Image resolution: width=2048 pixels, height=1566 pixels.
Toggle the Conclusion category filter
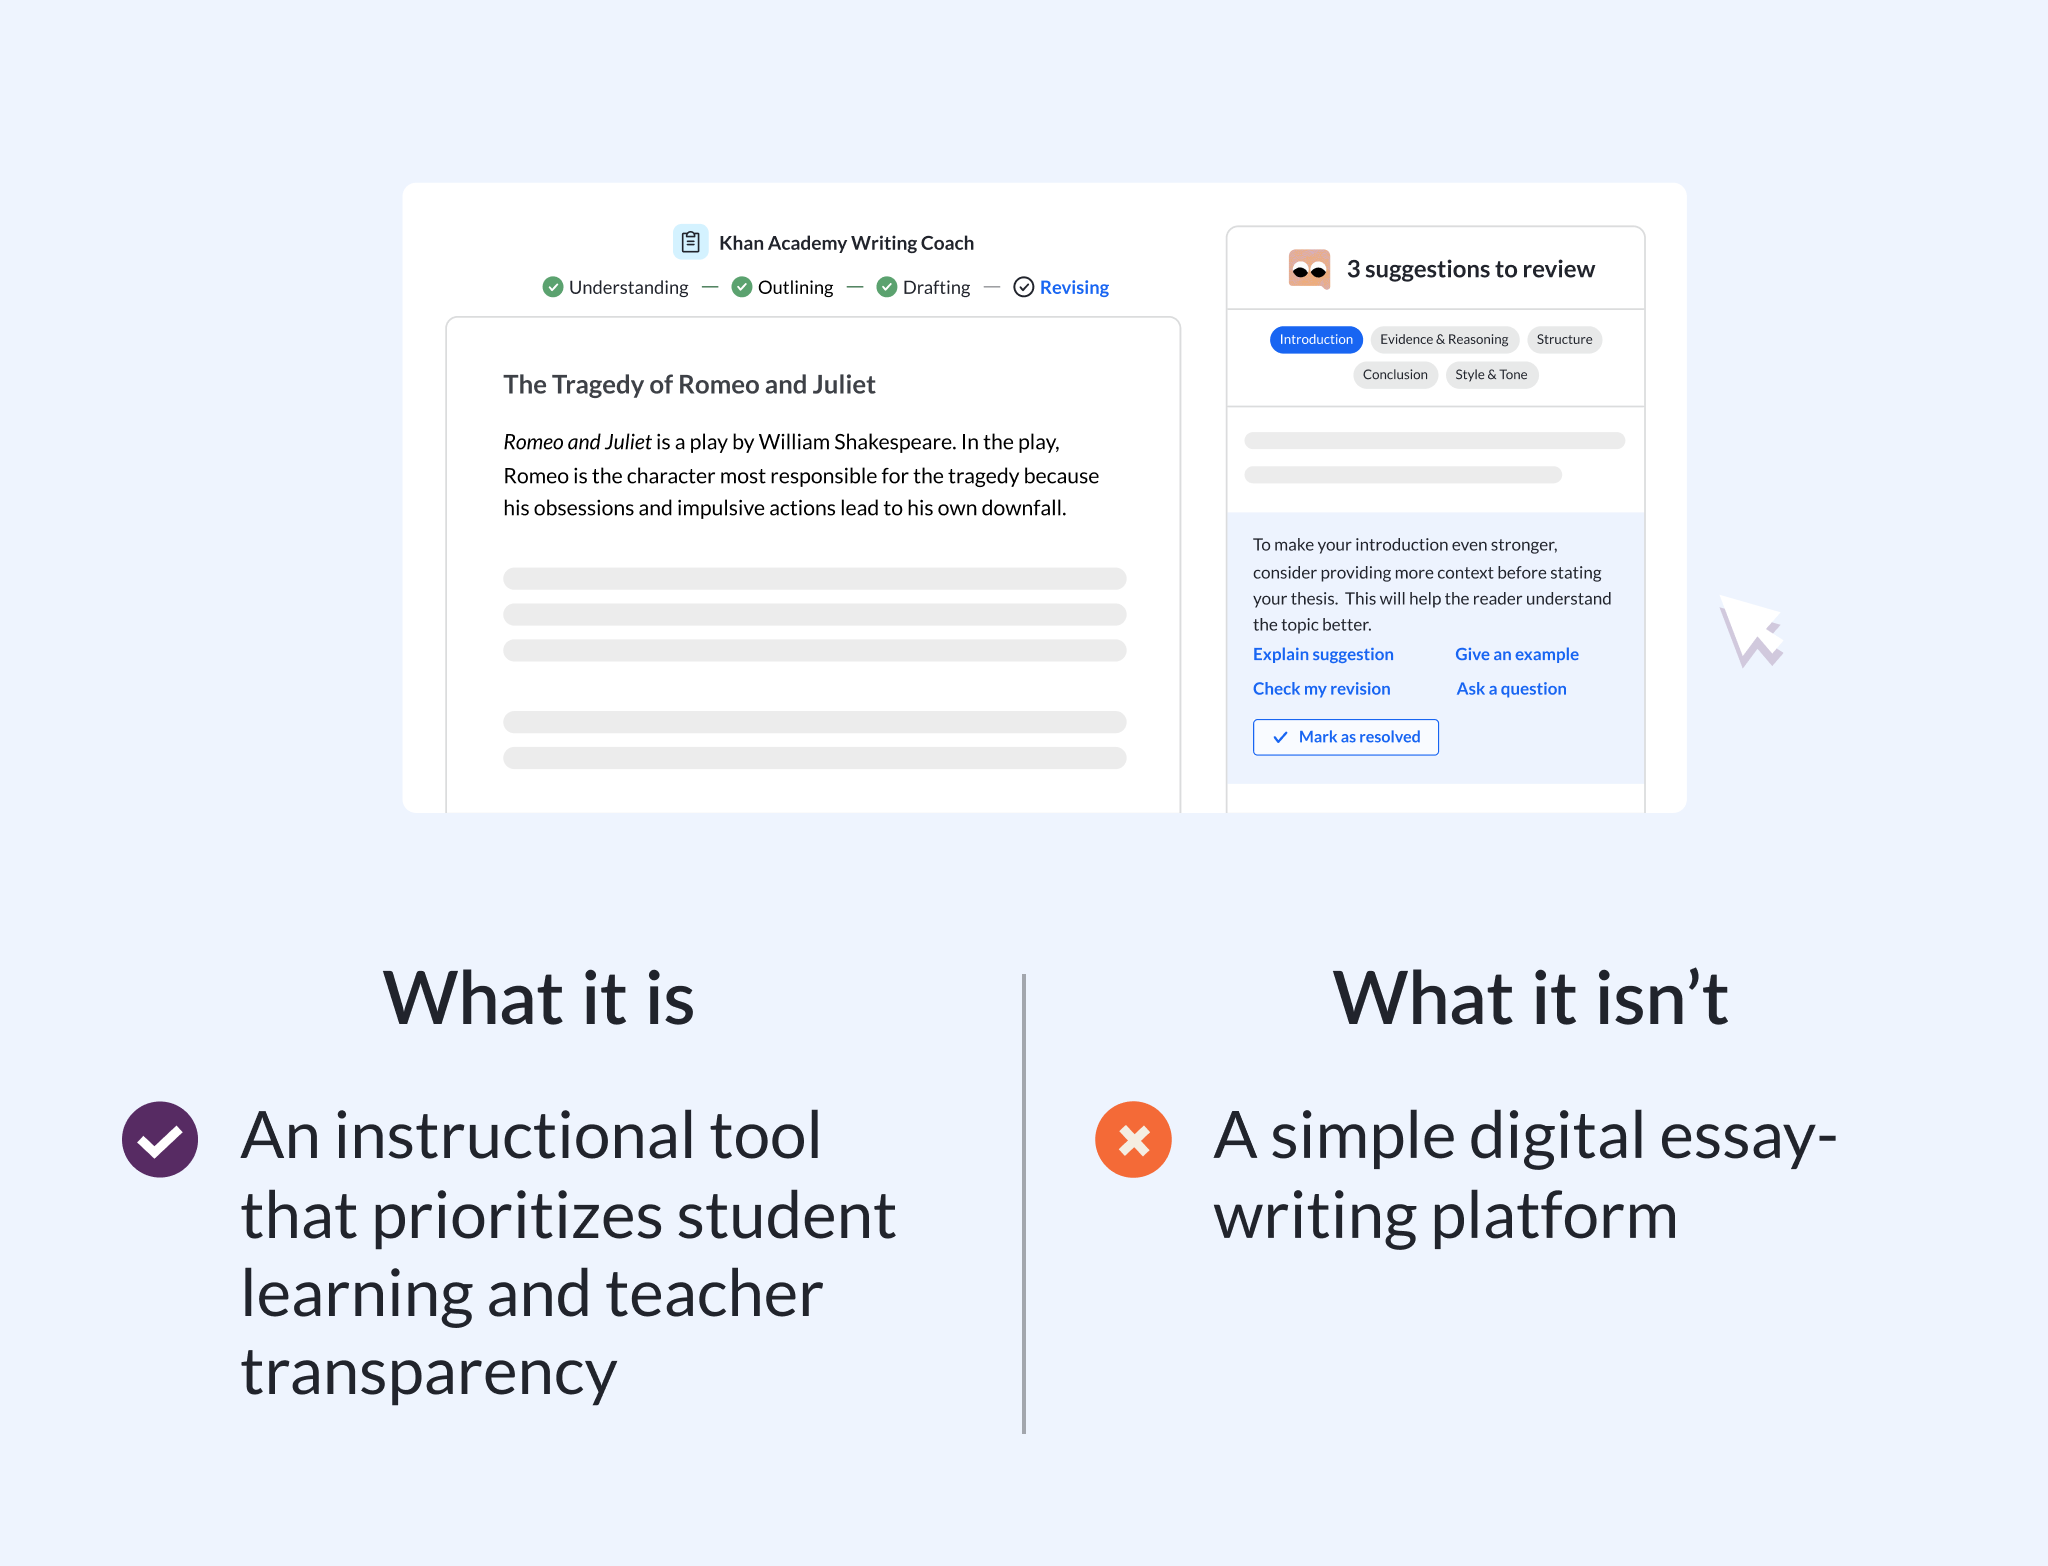coord(1393,373)
